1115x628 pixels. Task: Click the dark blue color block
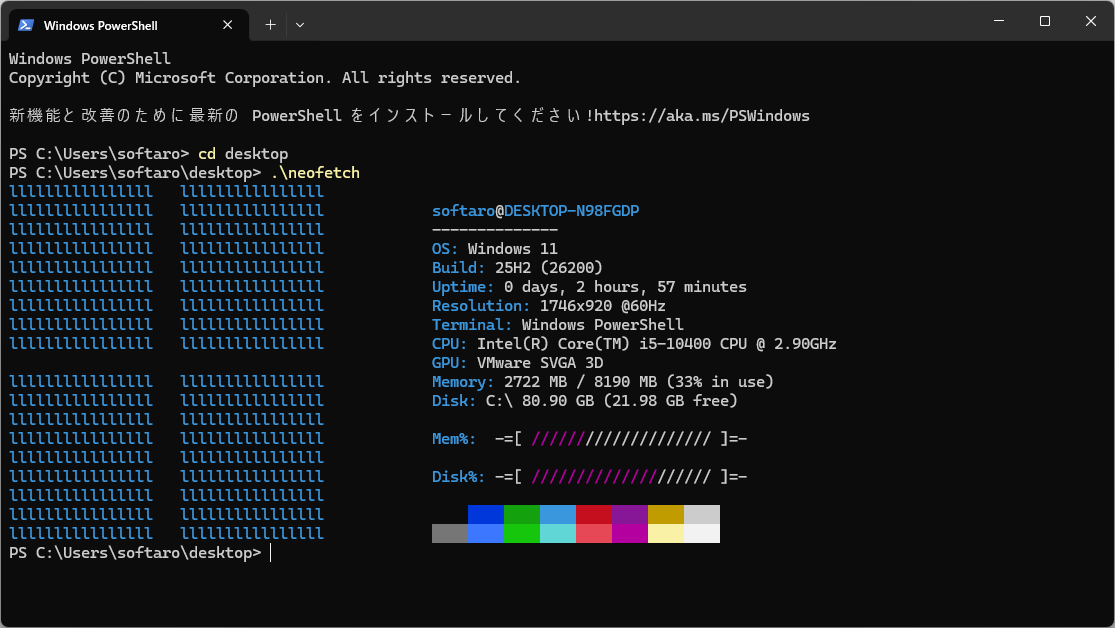pyautogui.click(x=485, y=514)
